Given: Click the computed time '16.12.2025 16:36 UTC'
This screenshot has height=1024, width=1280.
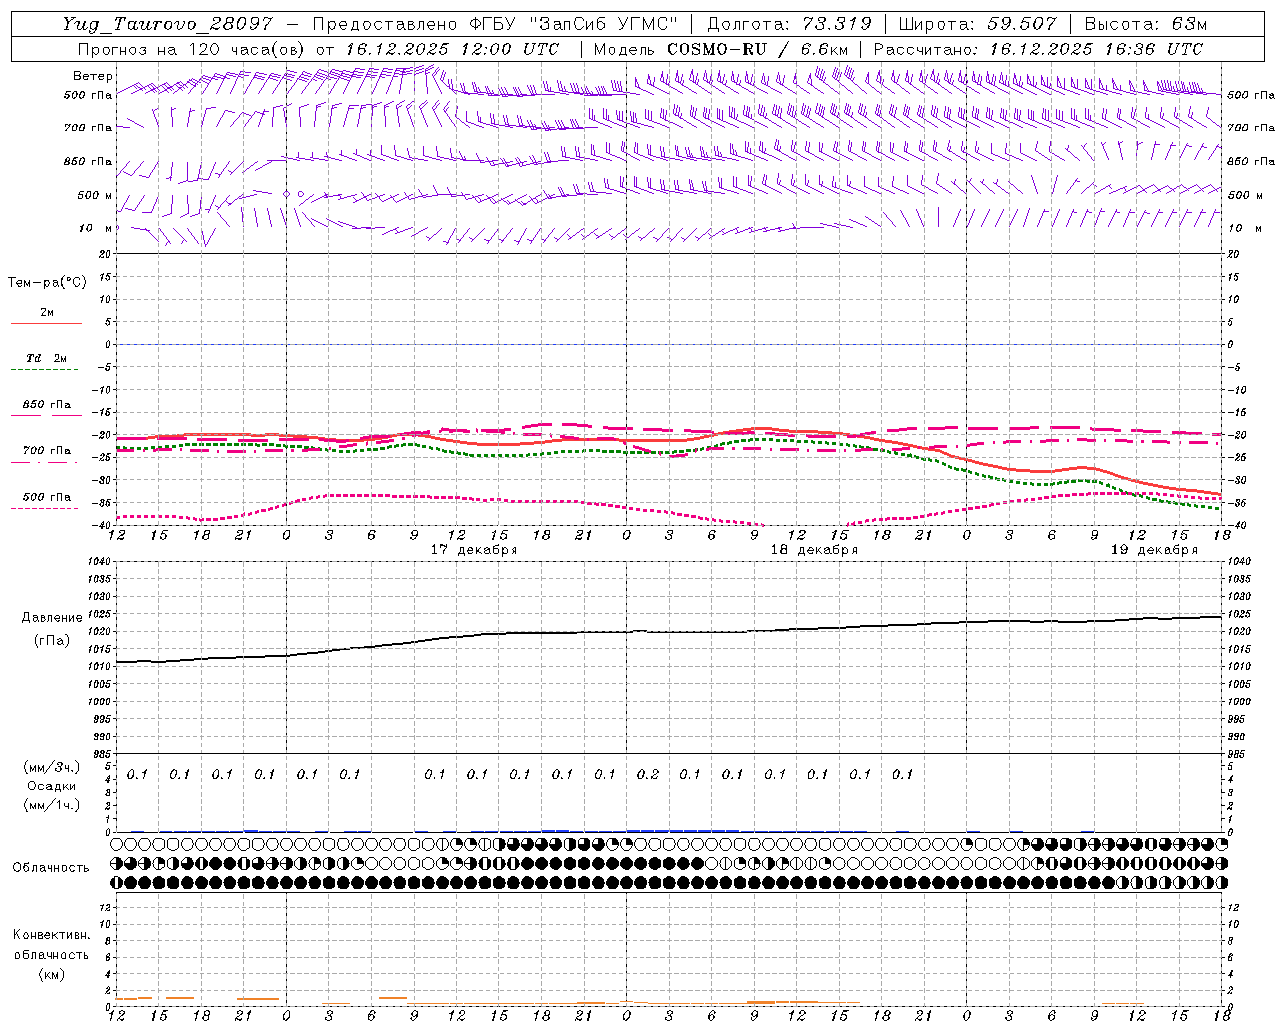Looking at the screenshot, I should click(1096, 49).
